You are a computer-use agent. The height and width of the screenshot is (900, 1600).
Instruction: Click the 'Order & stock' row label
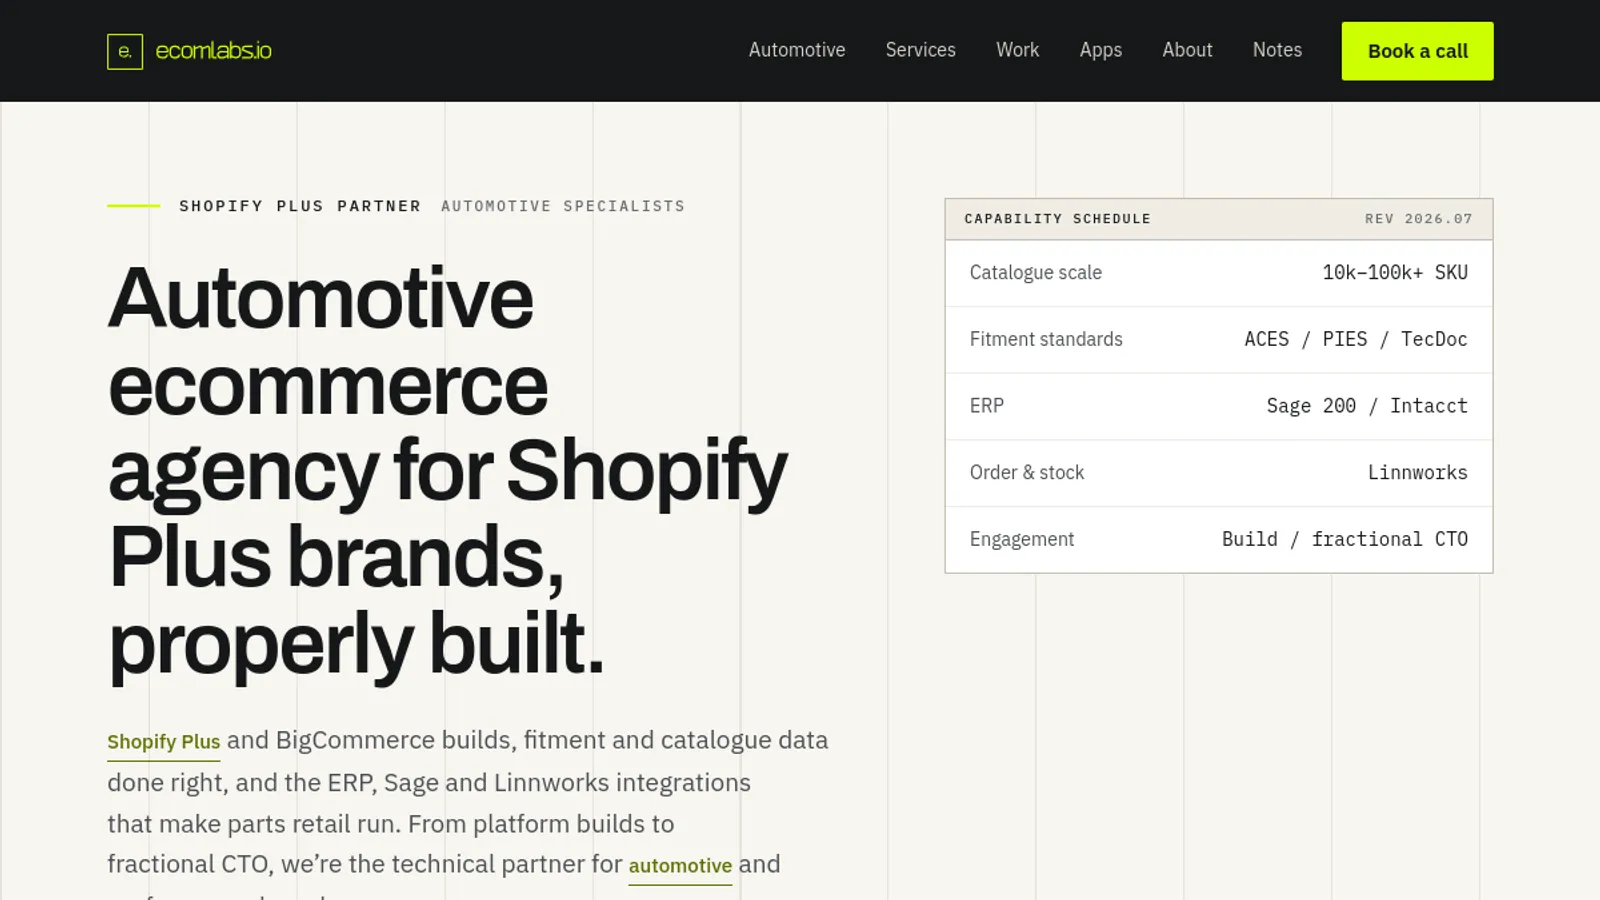(x=1027, y=473)
